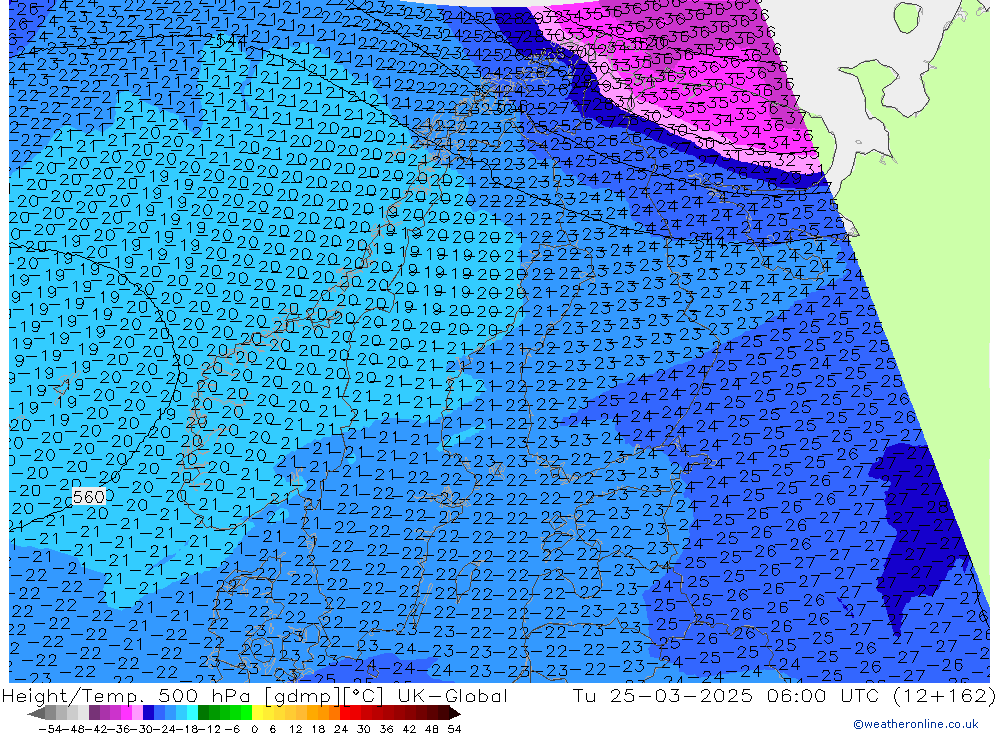Click the '(12+162)' forecast hour text

click(x=943, y=695)
